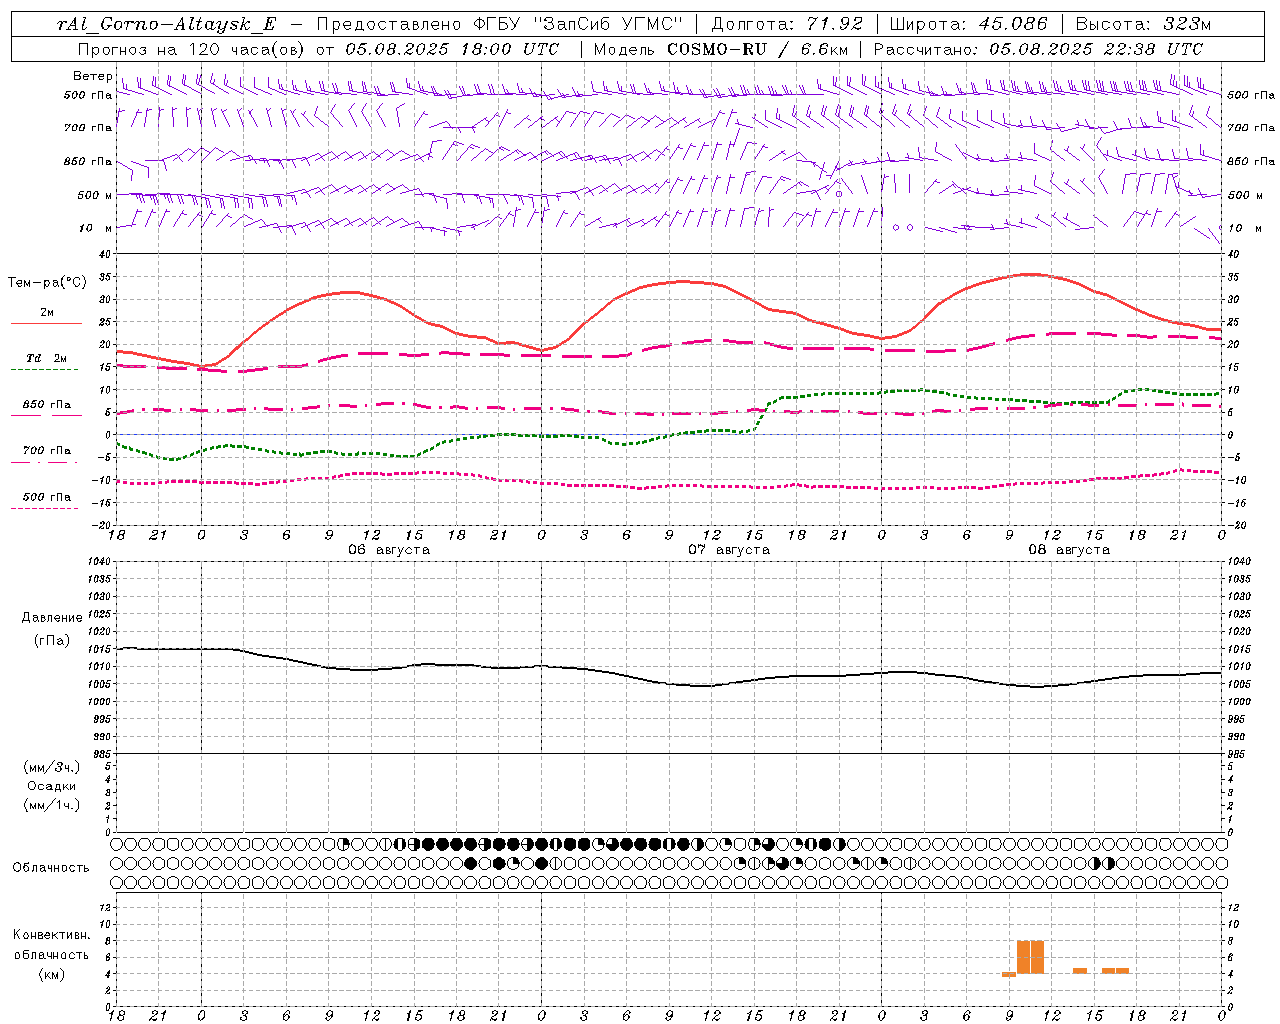Click the short orange convective bar near 14h
The image size is (1280, 1024).
click(x=1080, y=971)
